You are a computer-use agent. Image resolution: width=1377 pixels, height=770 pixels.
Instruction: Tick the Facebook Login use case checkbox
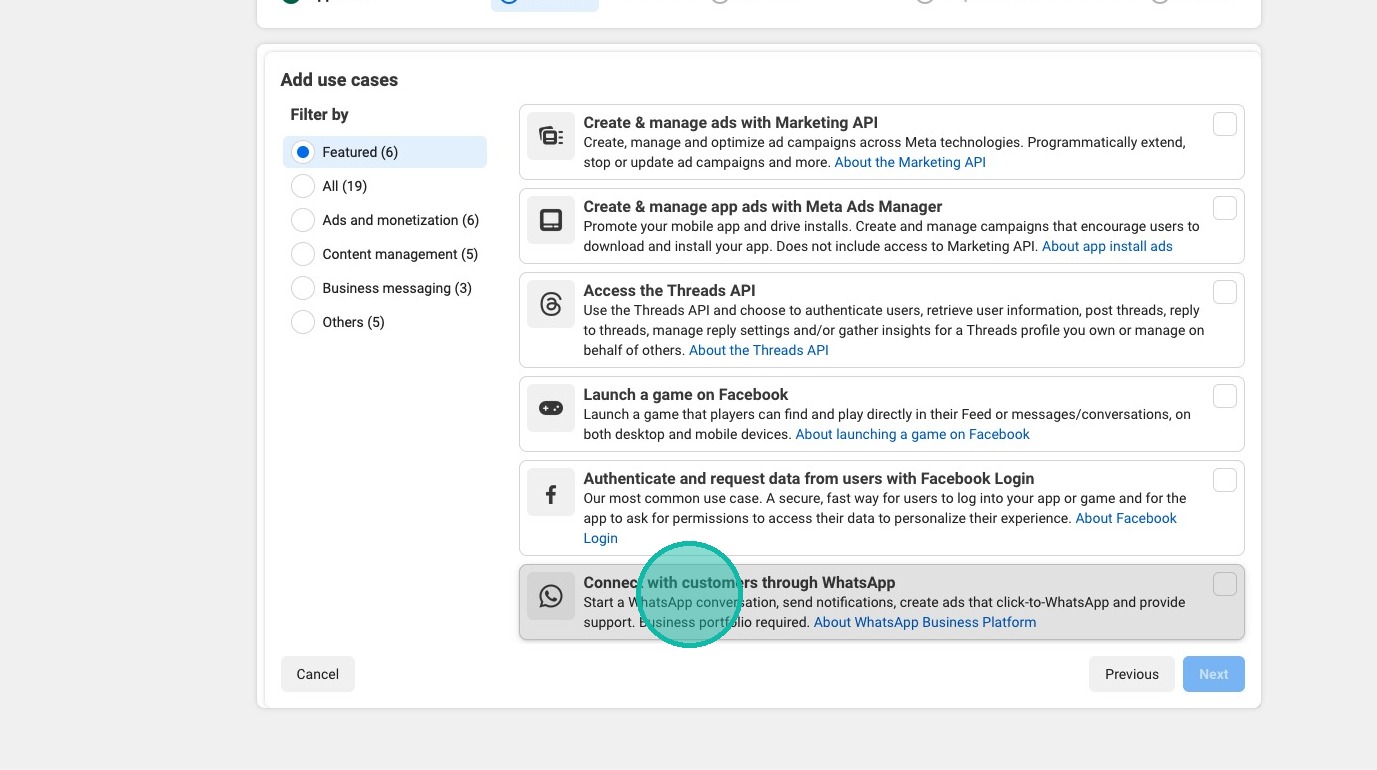point(1224,480)
